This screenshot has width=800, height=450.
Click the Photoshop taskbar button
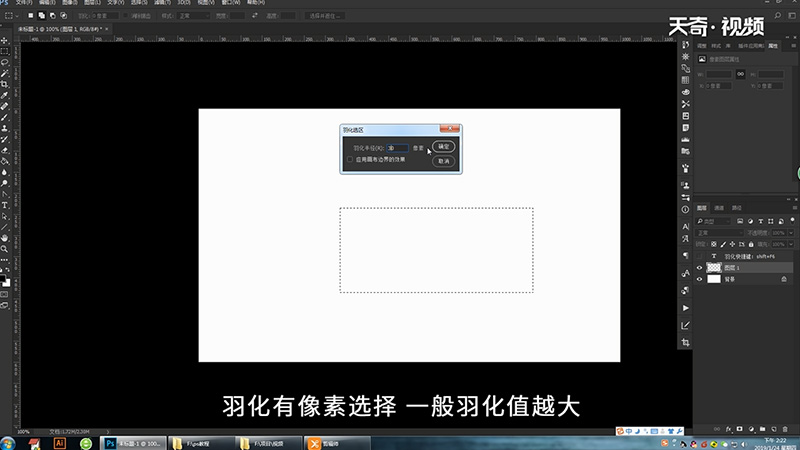tap(133, 443)
